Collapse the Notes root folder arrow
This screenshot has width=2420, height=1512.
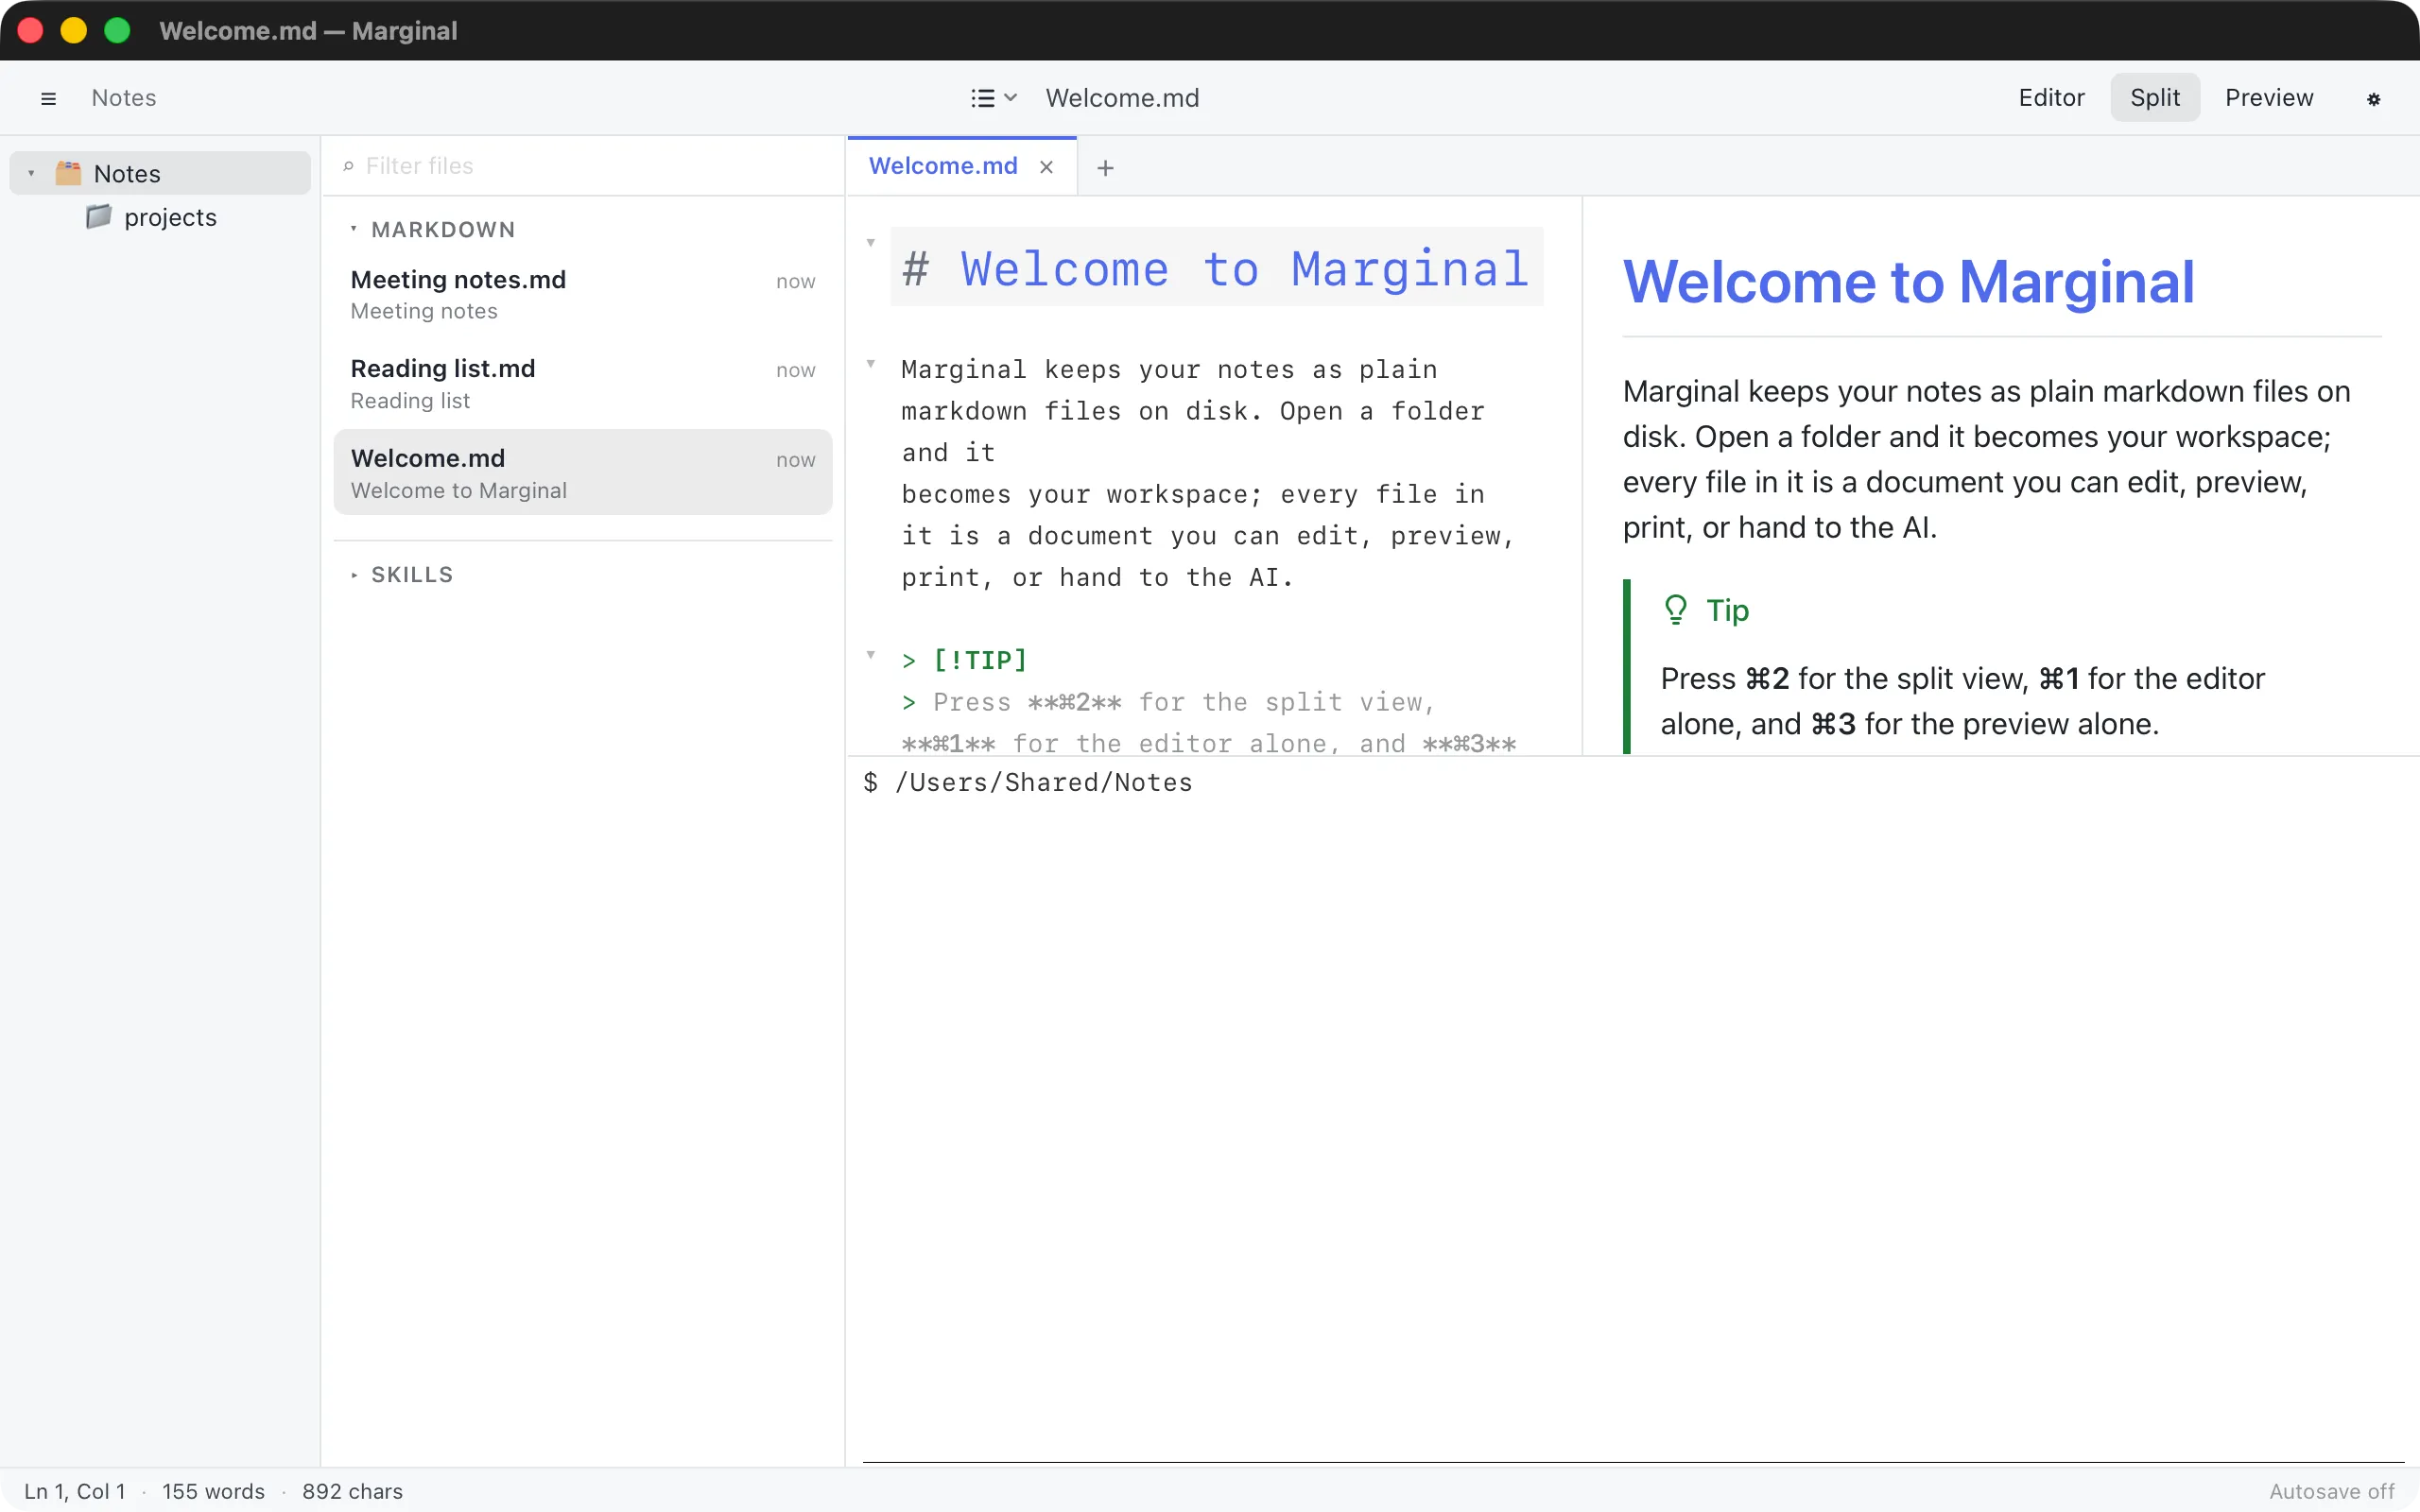coord(31,173)
